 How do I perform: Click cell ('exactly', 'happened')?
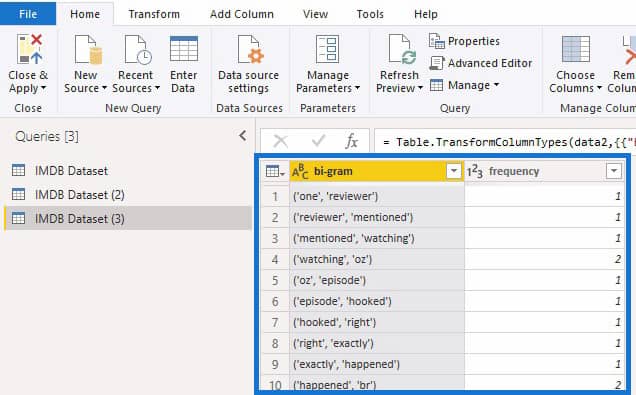377,365
